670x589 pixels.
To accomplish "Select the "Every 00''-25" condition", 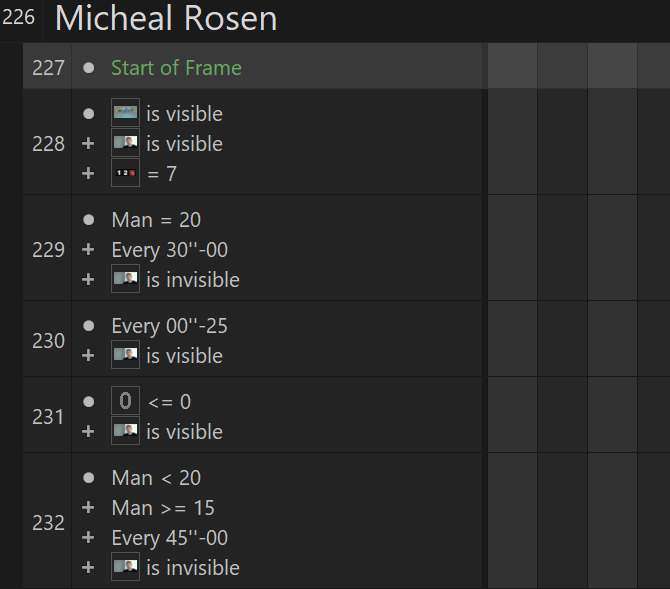I will 170,326.
